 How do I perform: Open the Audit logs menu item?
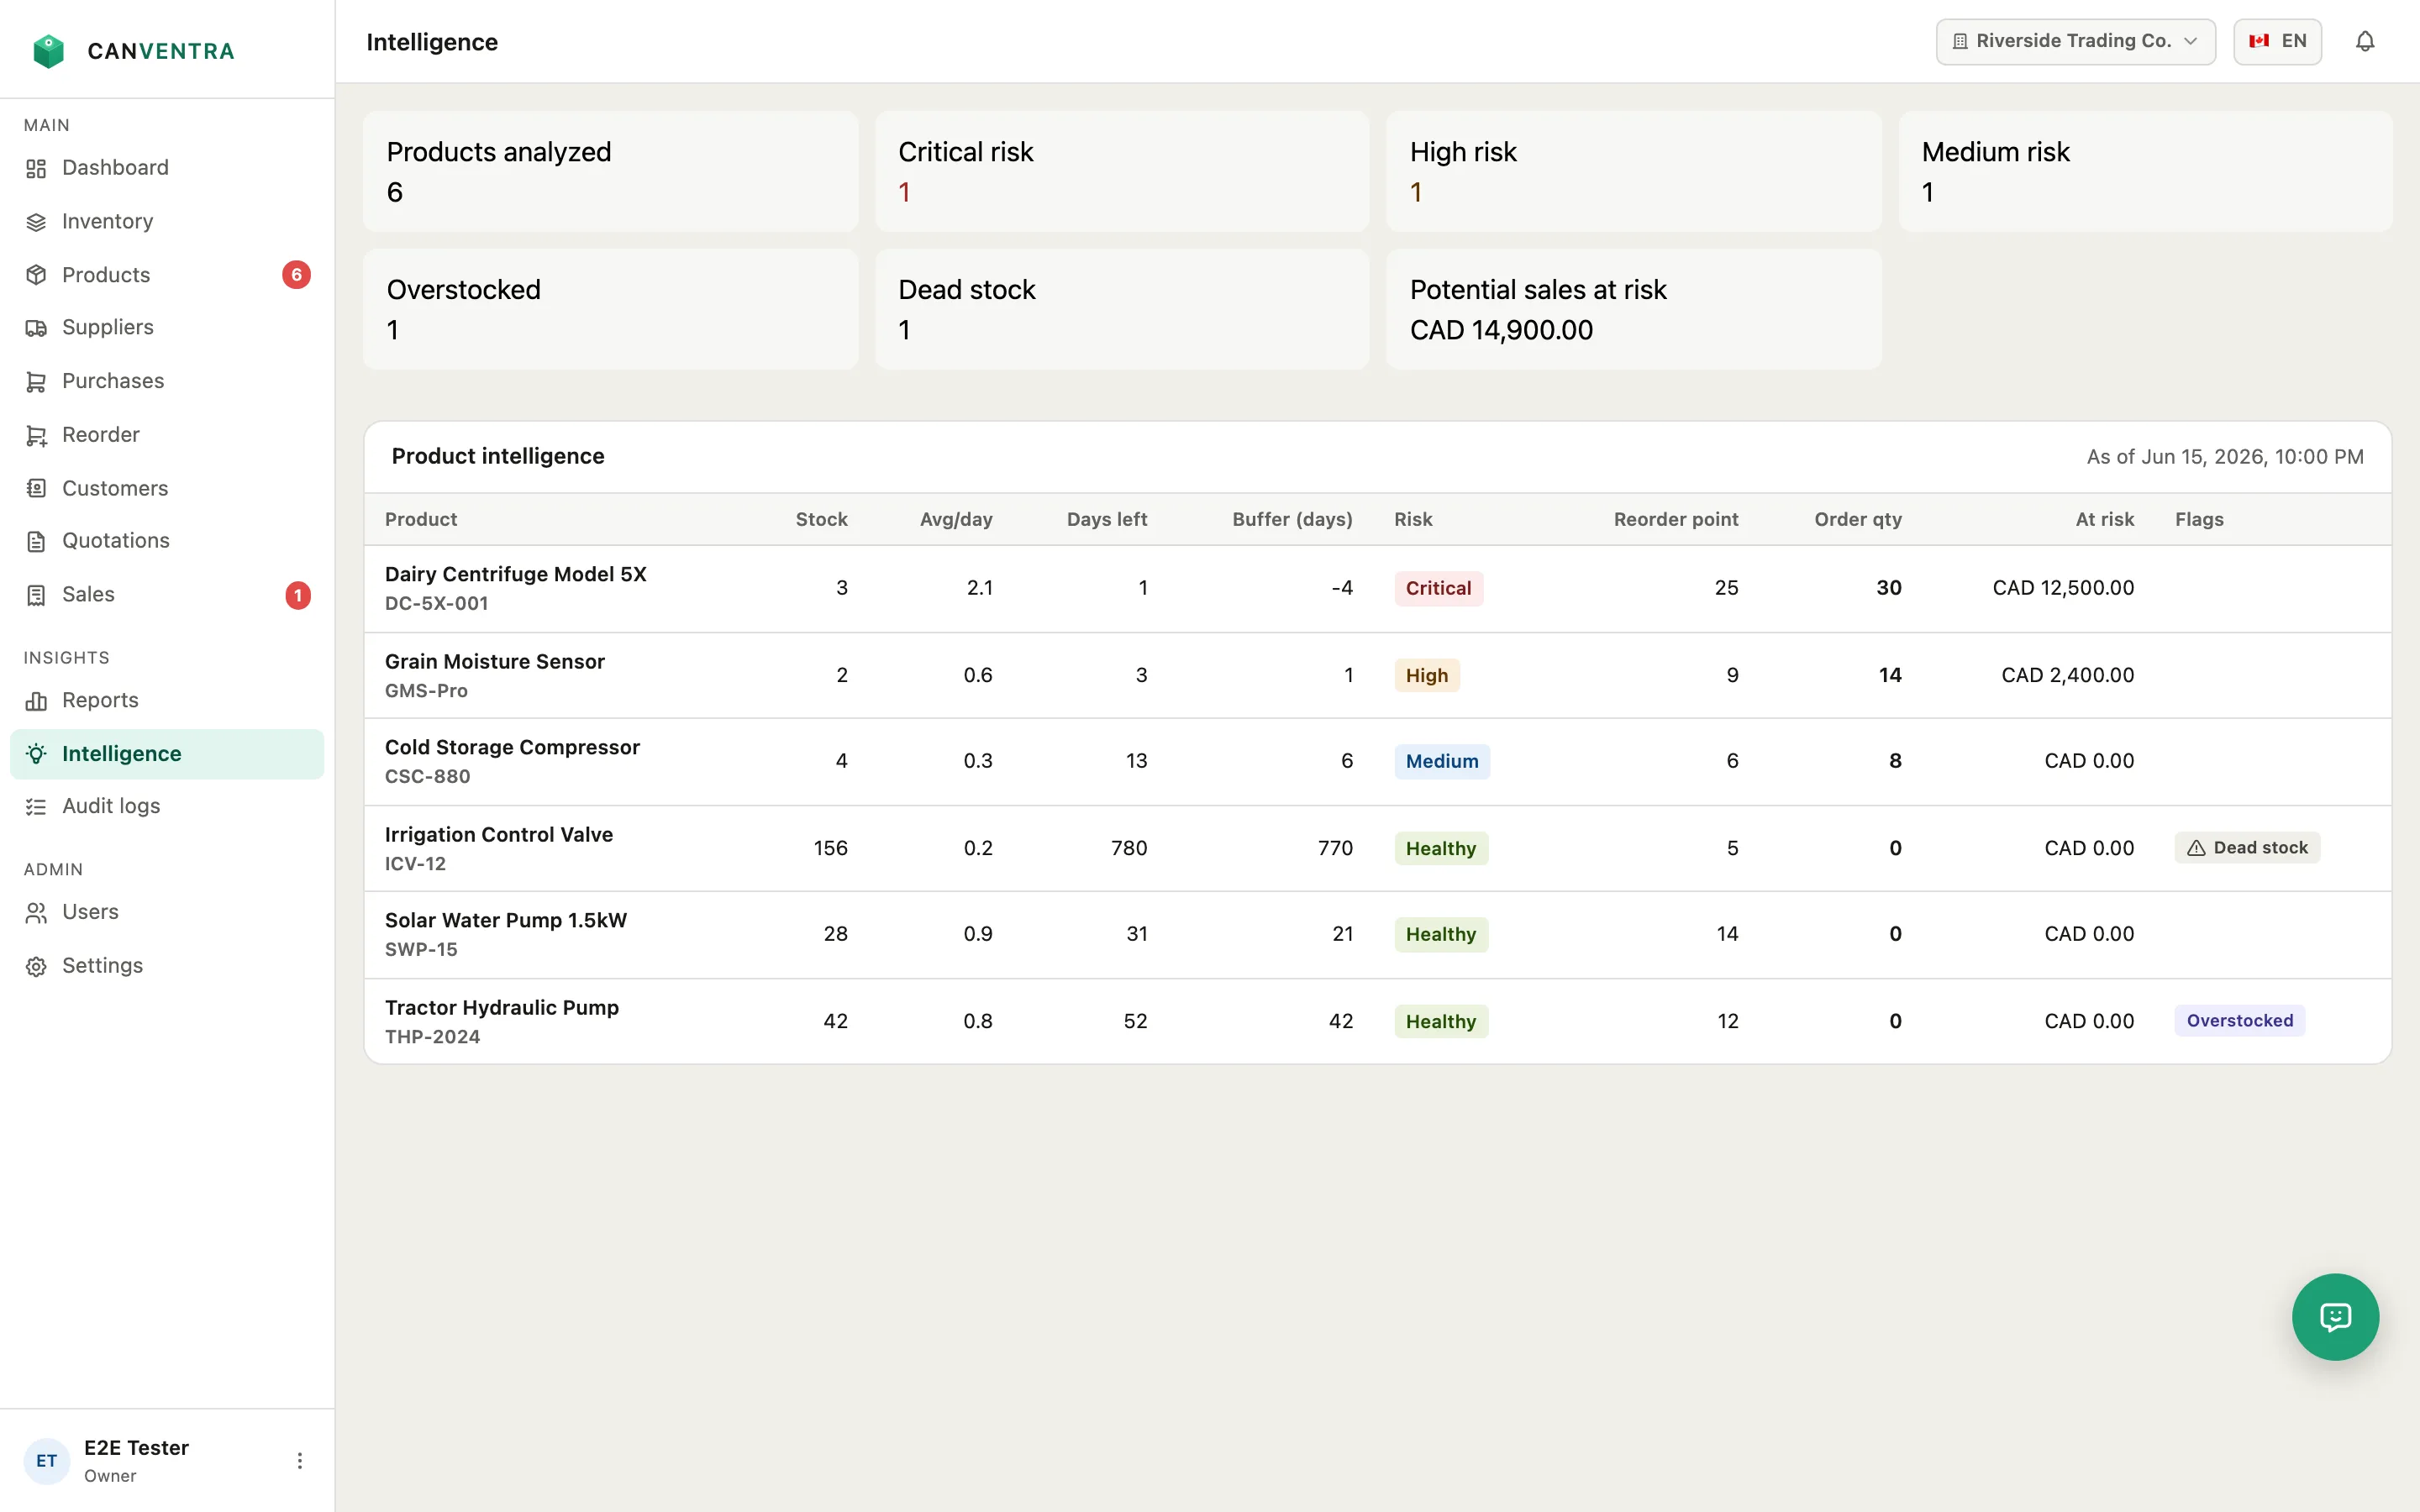[167, 807]
